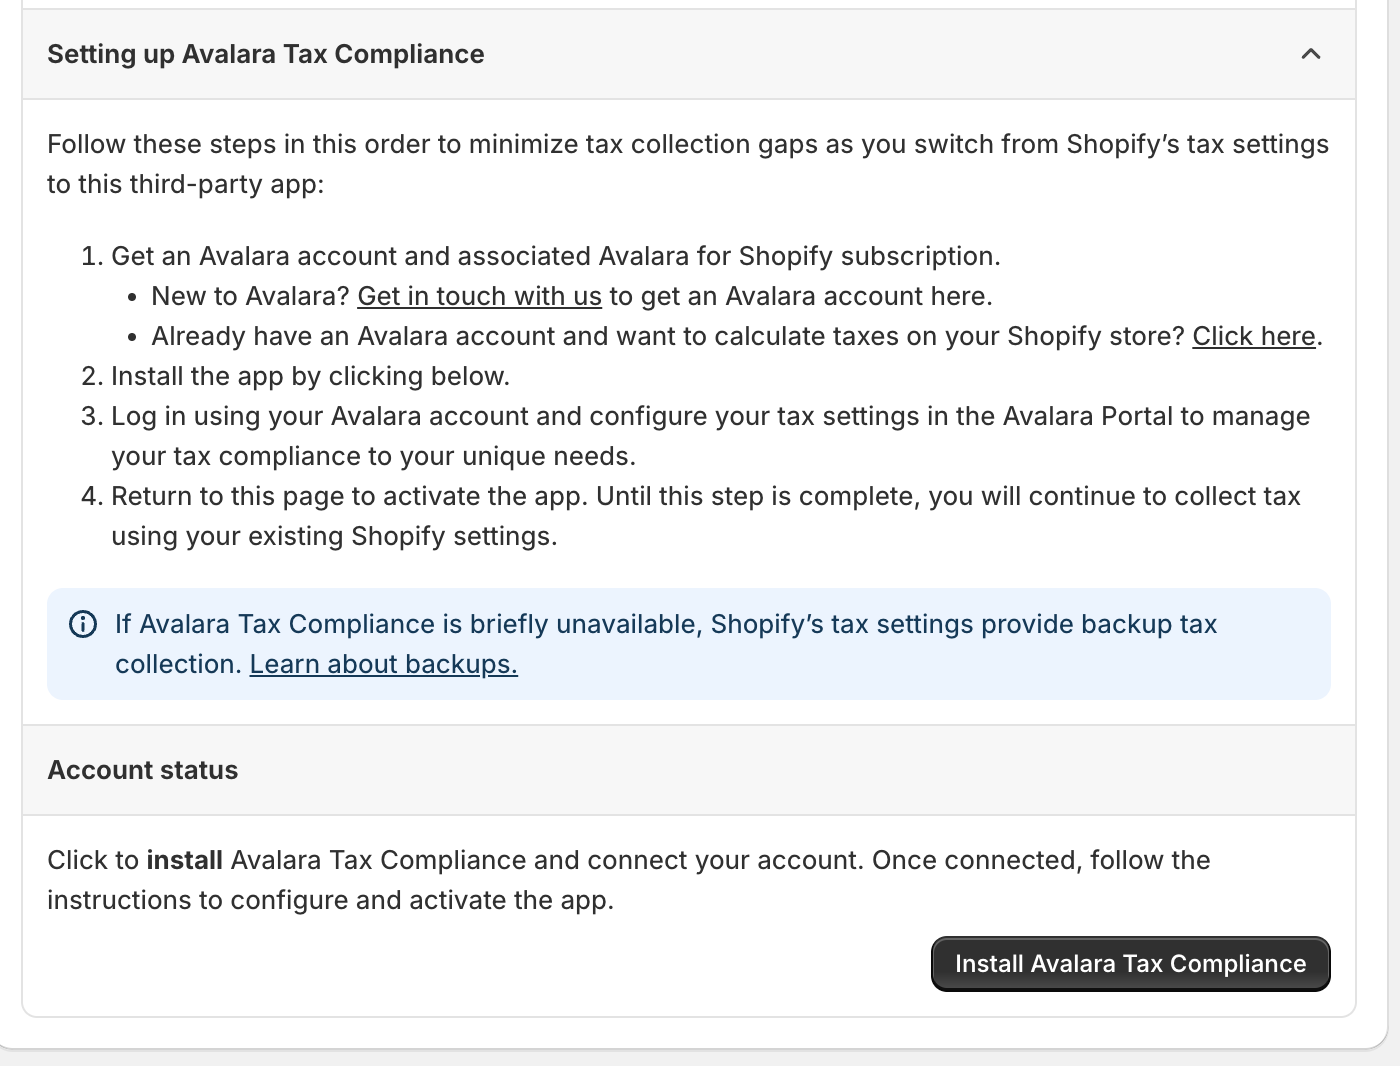1400x1066 pixels.
Task: Select the Account status section header
Action: click(x=142, y=770)
